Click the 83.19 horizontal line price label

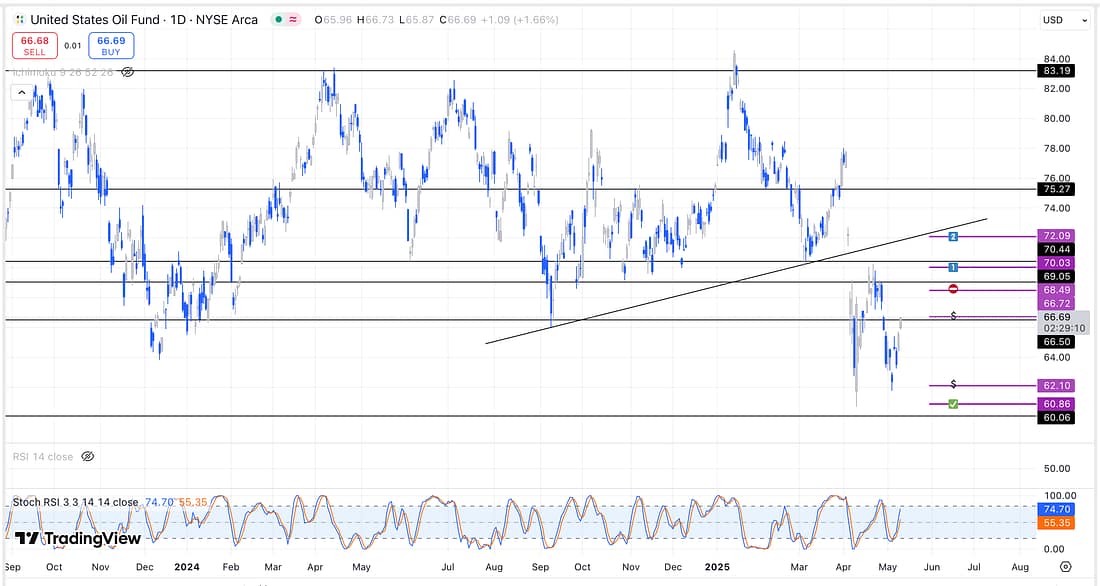pos(1056,71)
